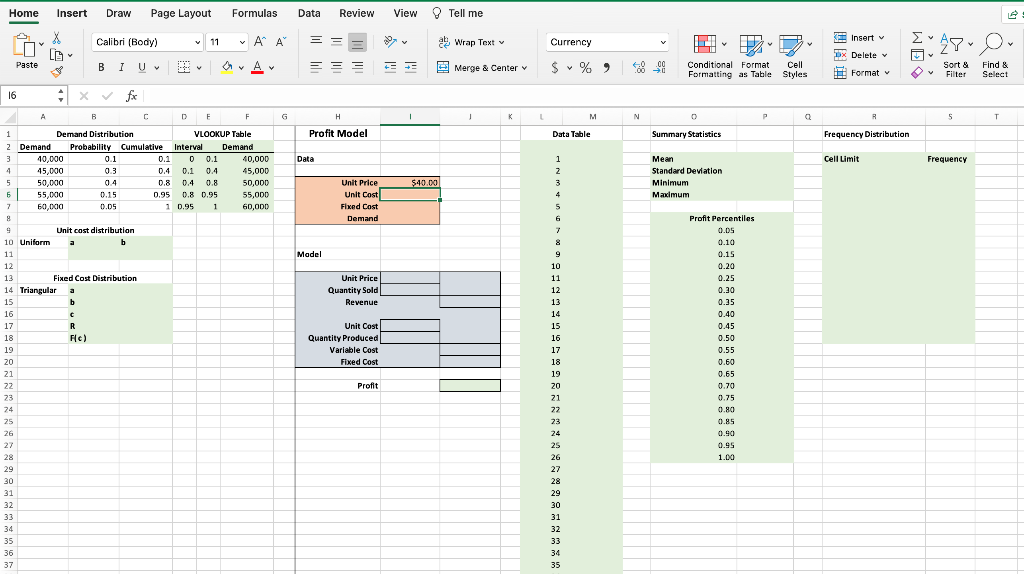
Task: Toggle Italic formatting
Action: point(121,67)
